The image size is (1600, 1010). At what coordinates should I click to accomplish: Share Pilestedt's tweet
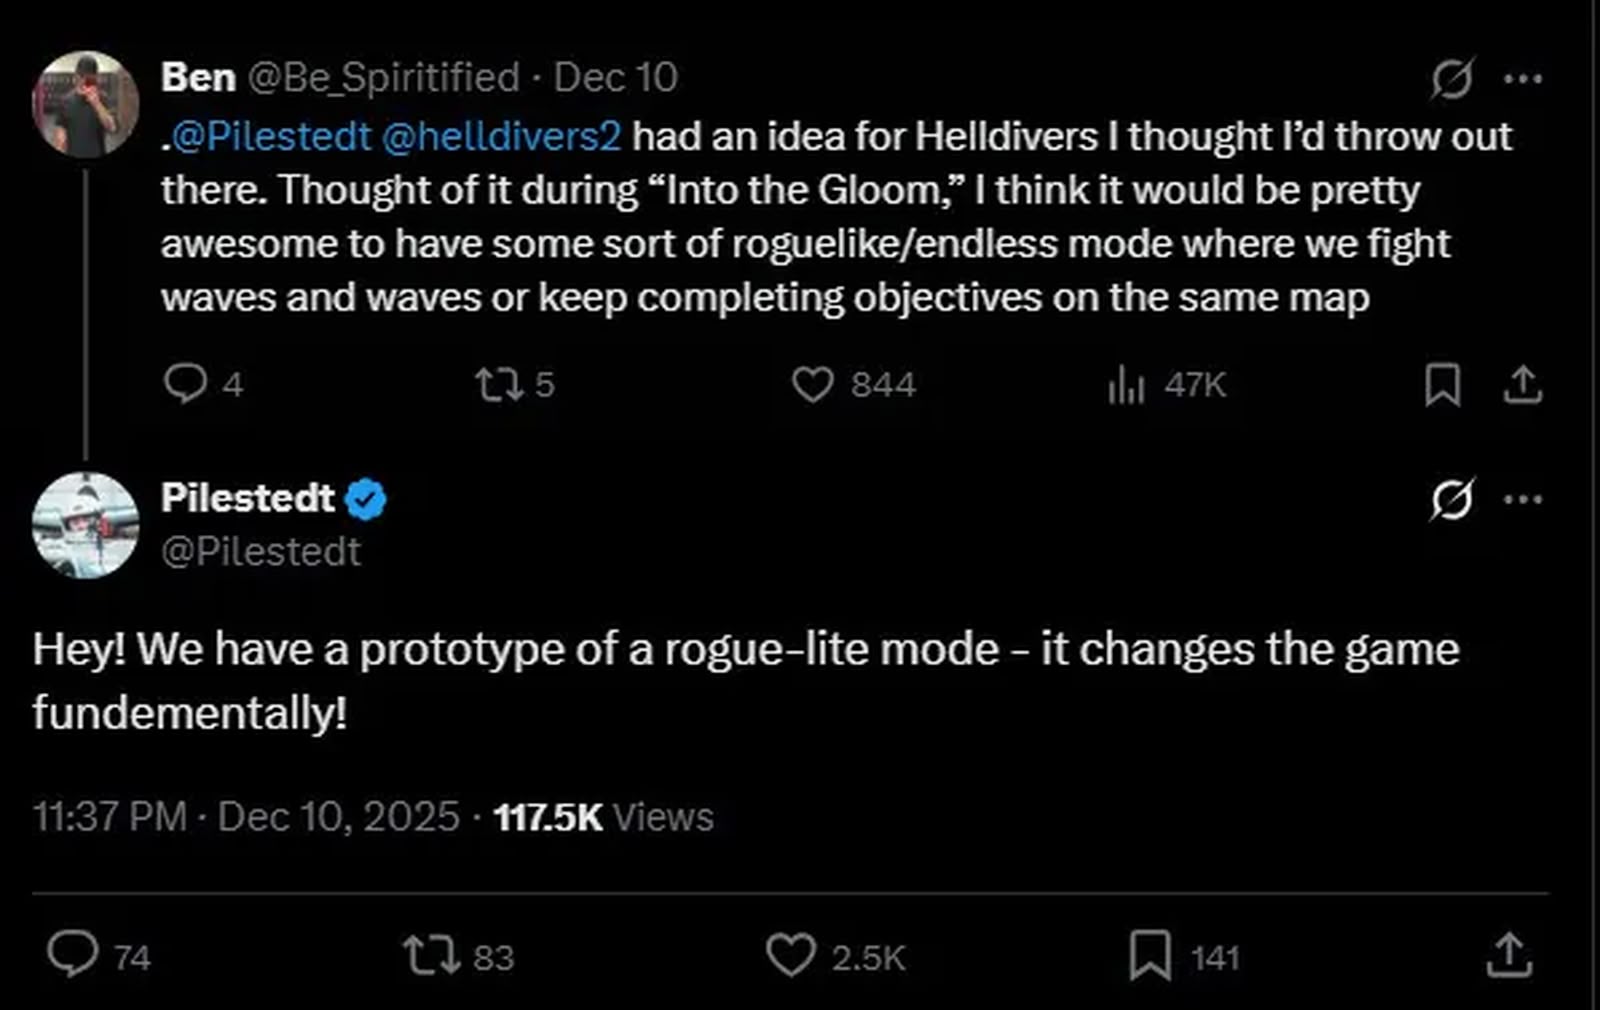[1509, 955]
